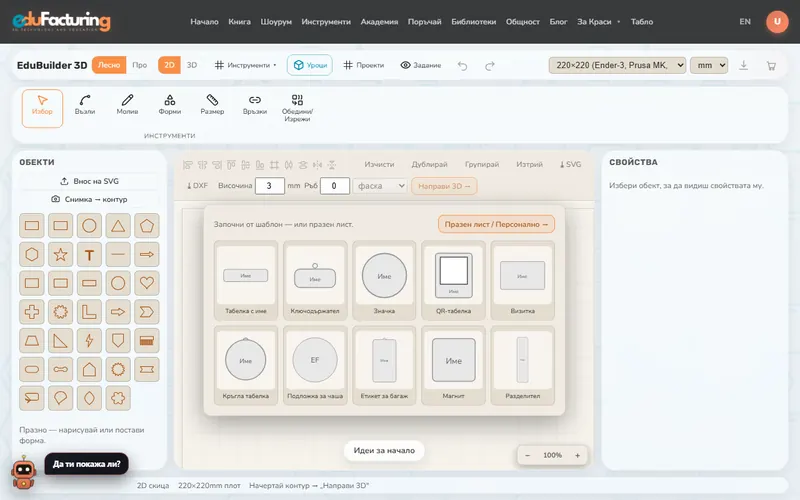The height and width of the screenshot is (500, 800).
Task: Add the L-shaped bracket object
Action: (89, 312)
